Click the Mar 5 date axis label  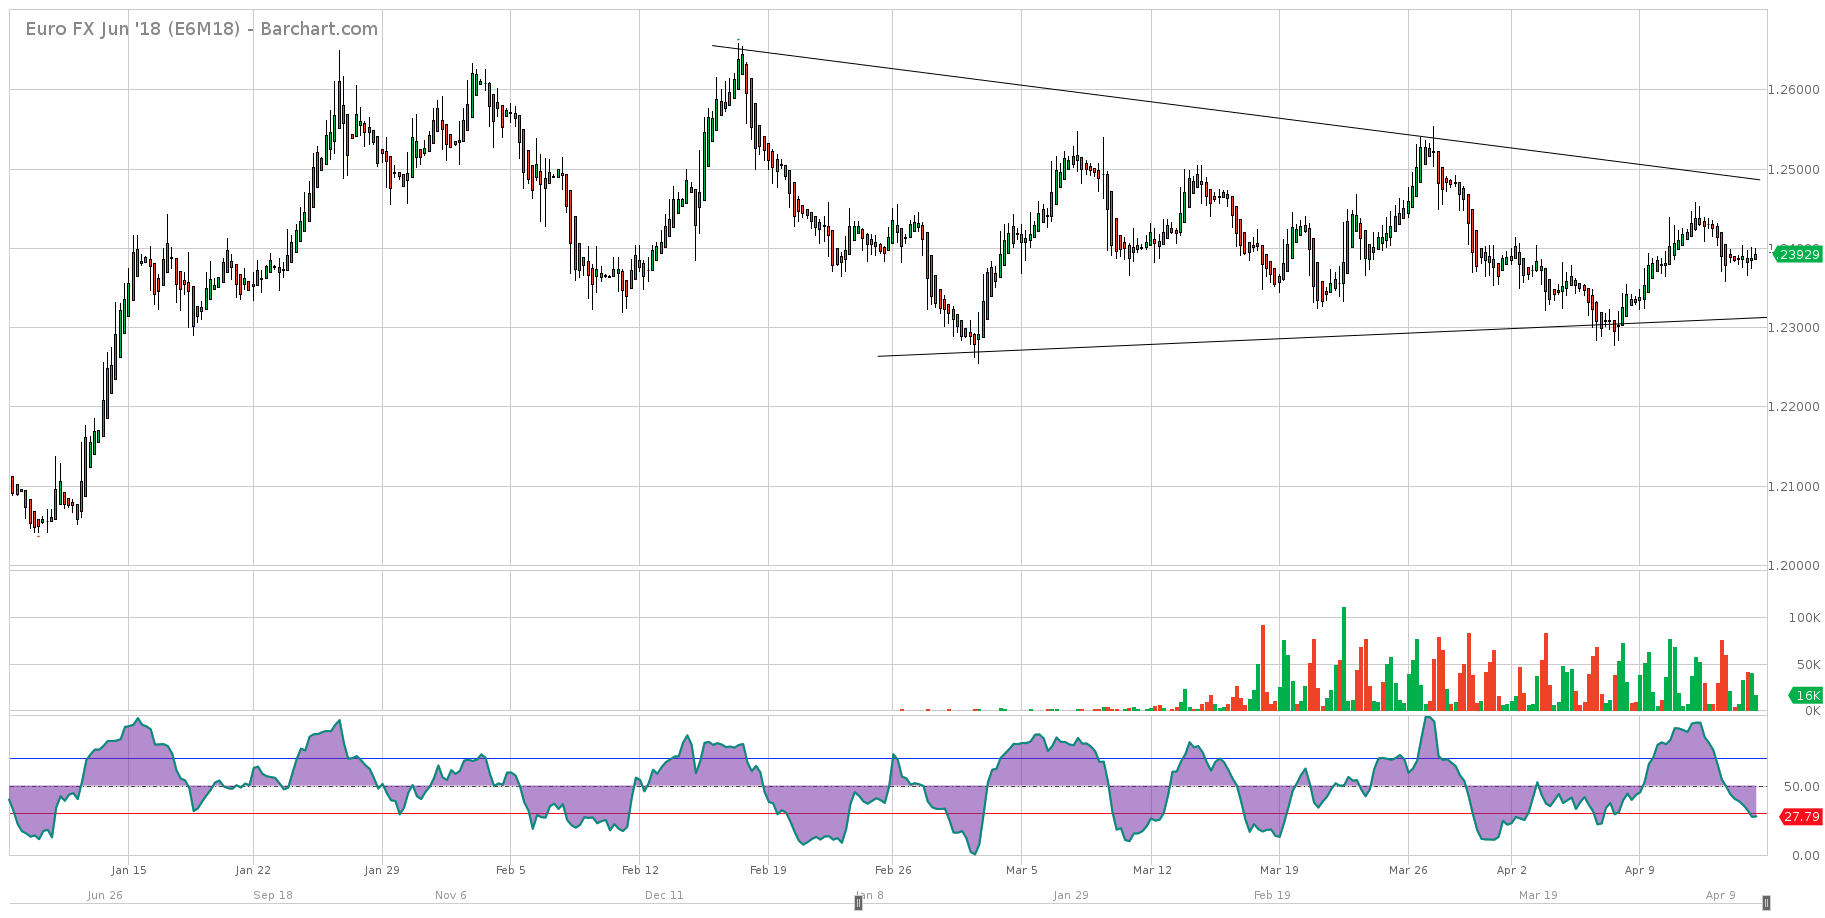tap(1022, 870)
